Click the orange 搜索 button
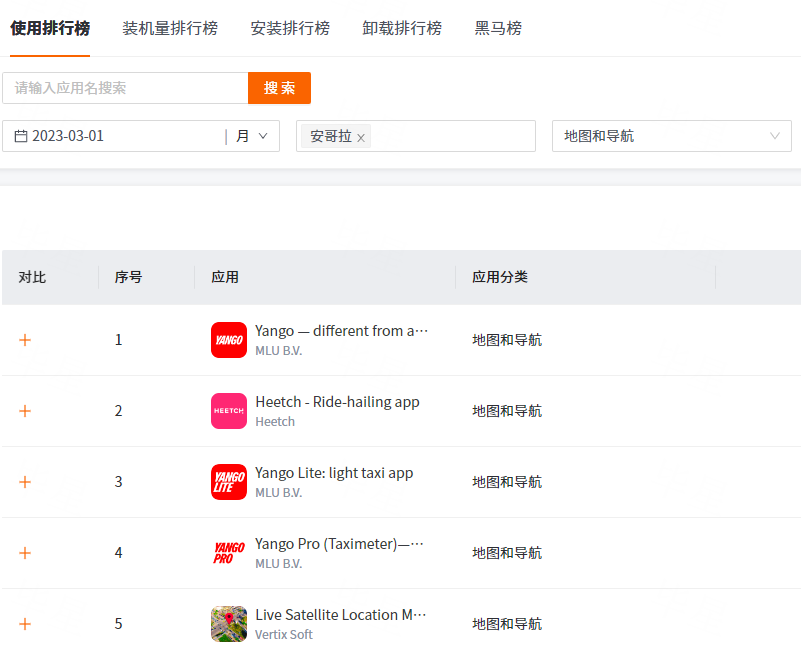The image size is (801, 656). click(x=279, y=88)
